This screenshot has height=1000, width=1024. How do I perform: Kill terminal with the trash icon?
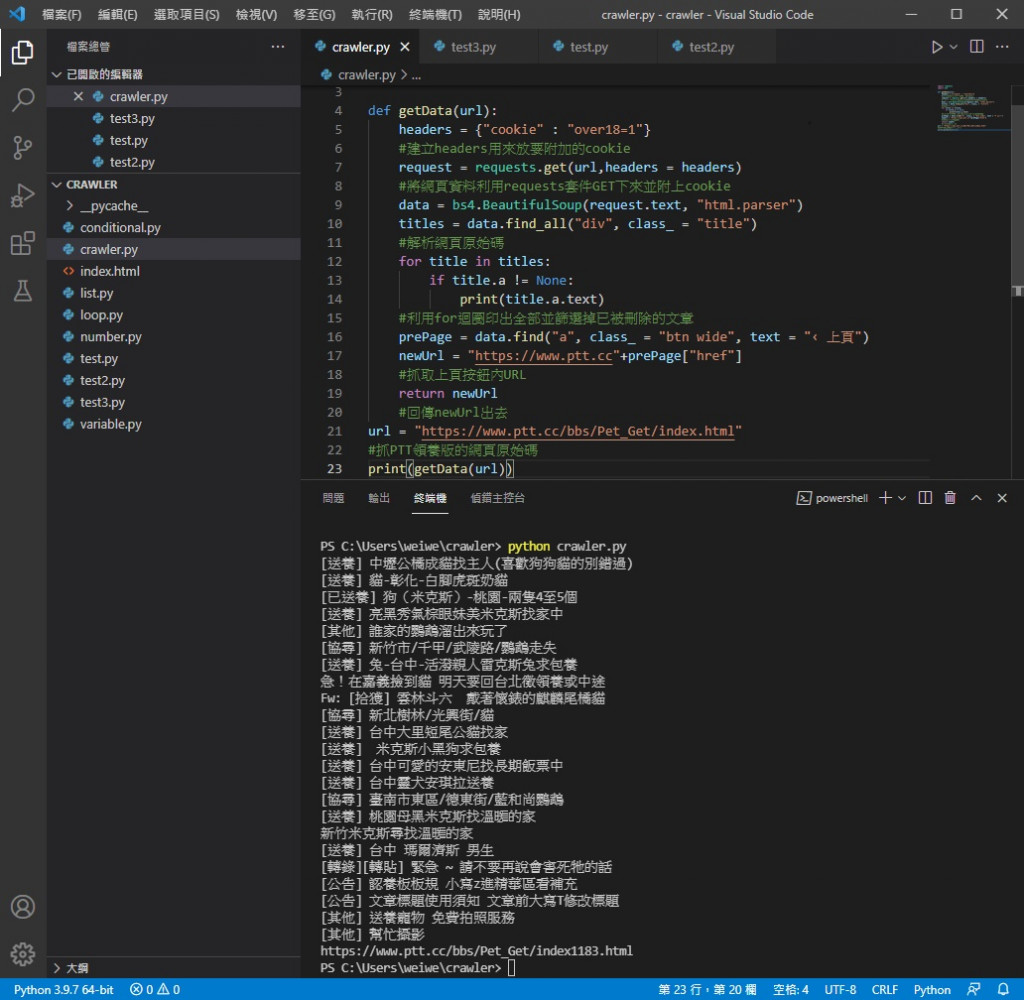point(950,498)
